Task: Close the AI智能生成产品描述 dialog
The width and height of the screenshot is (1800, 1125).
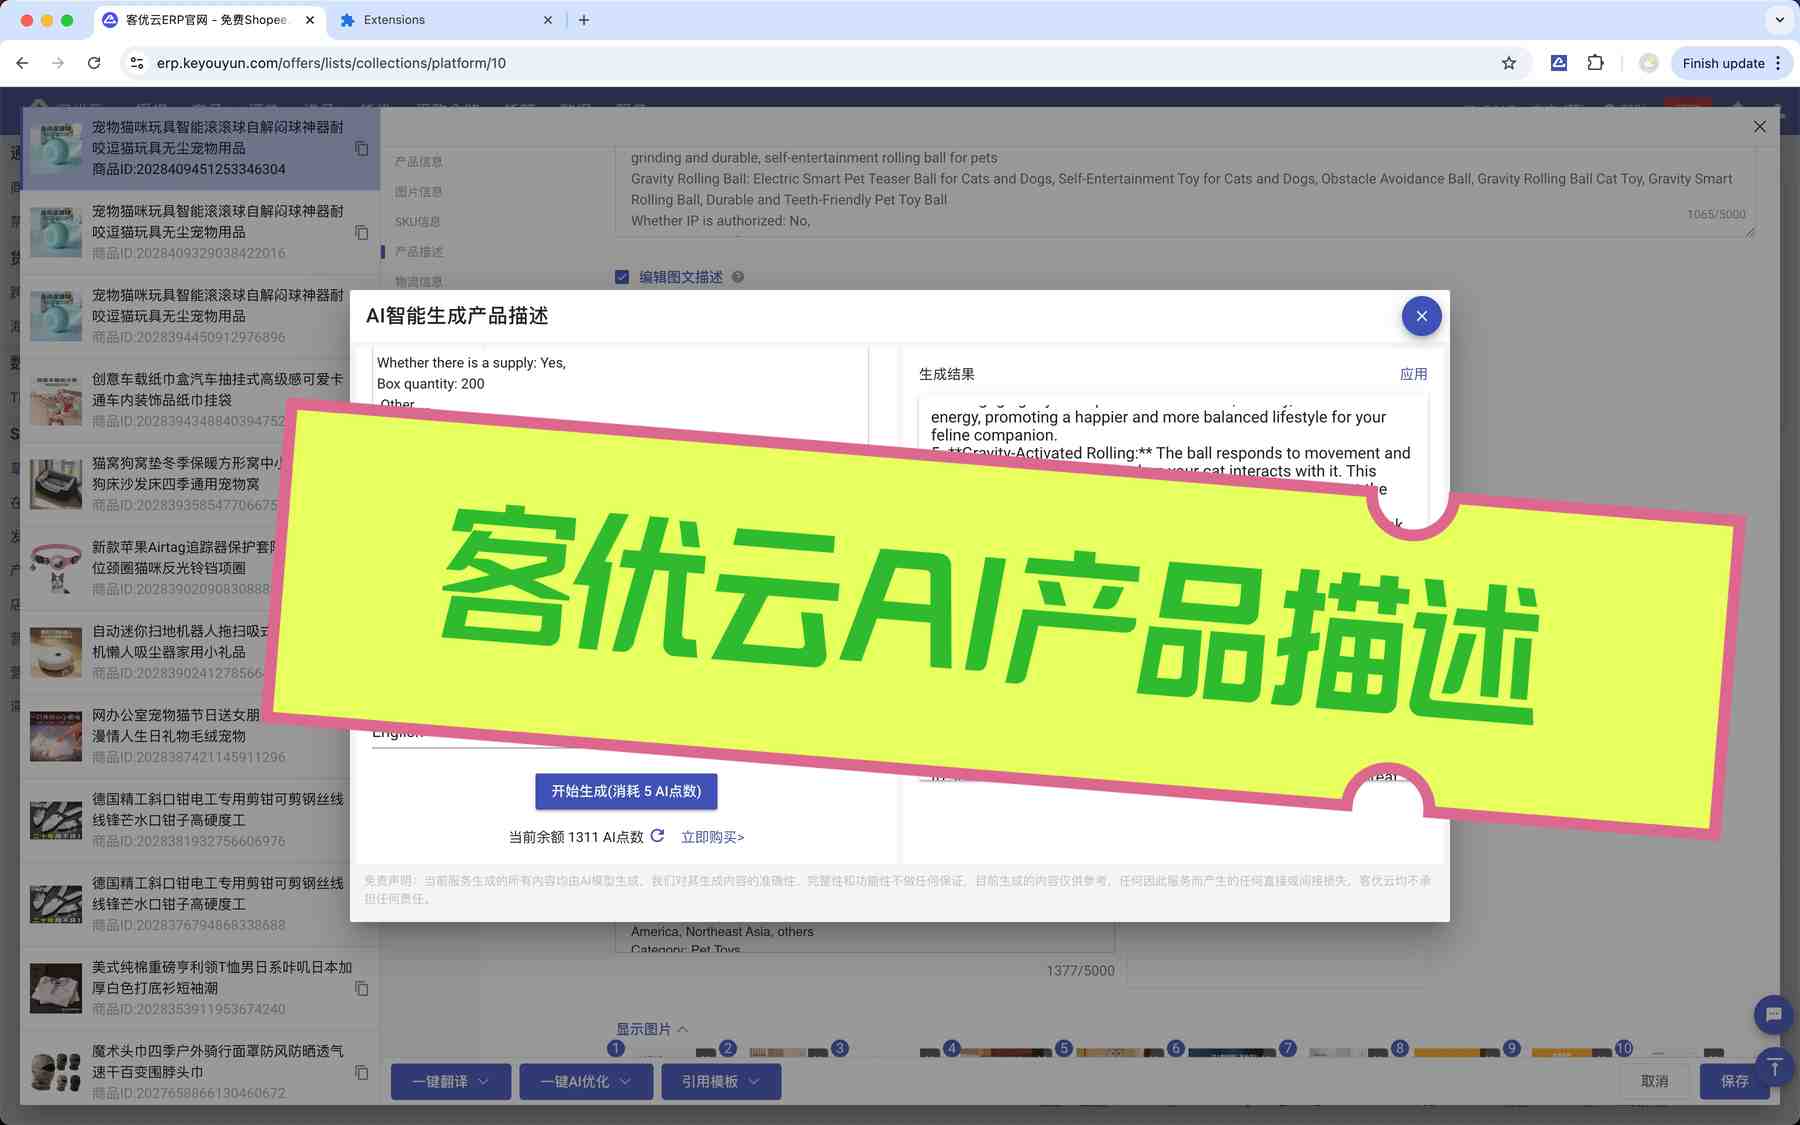Action: point(1421,316)
